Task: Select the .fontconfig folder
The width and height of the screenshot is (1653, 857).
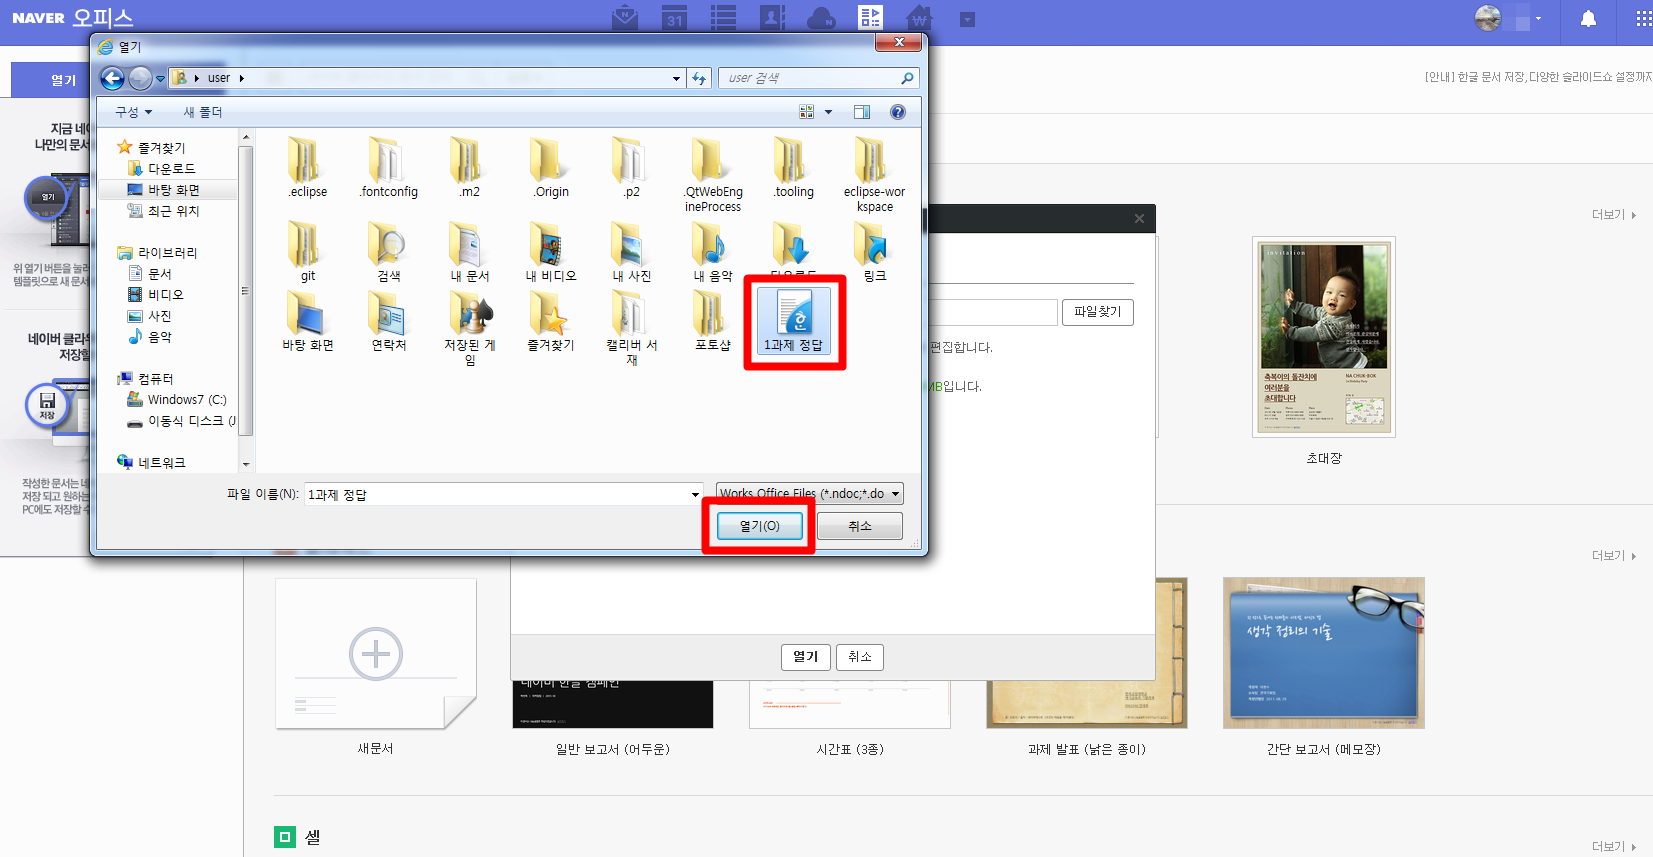Action: pos(389,167)
